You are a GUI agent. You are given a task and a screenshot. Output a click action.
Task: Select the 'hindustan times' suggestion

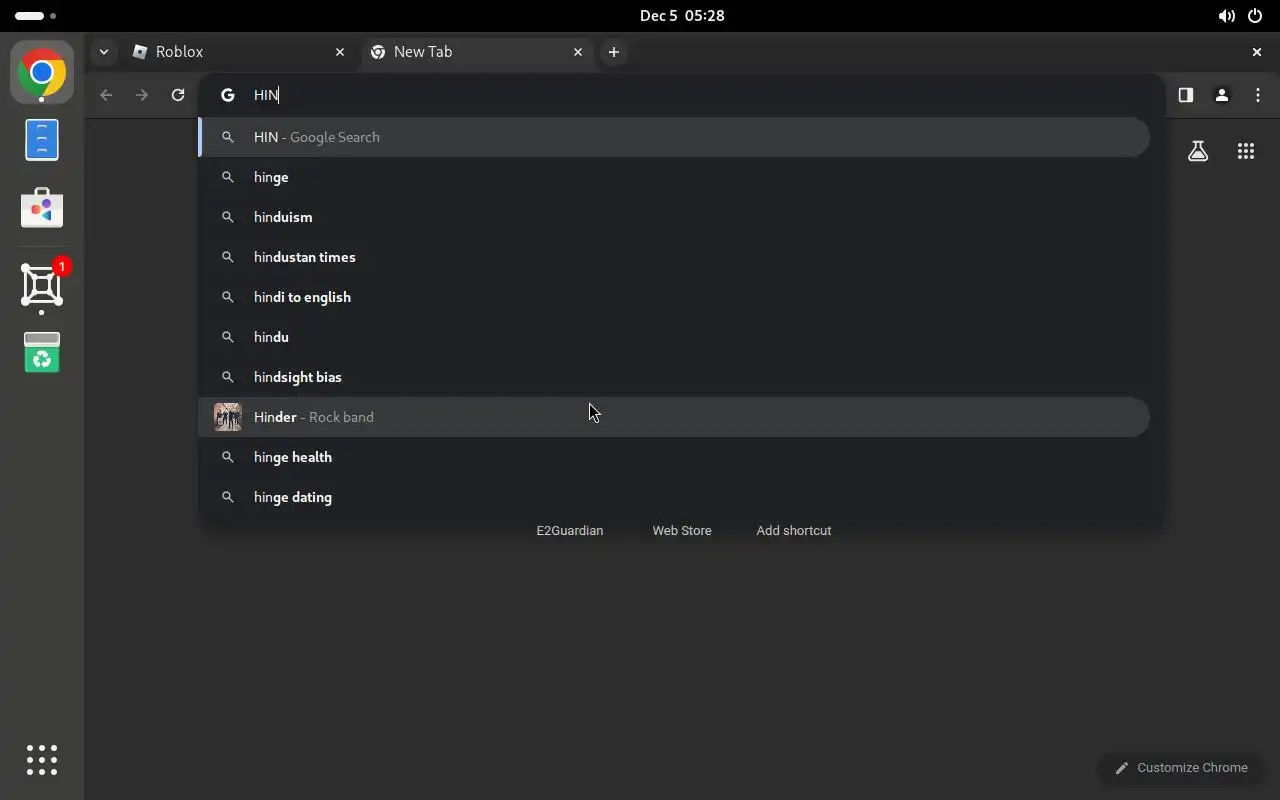(x=674, y=257)
